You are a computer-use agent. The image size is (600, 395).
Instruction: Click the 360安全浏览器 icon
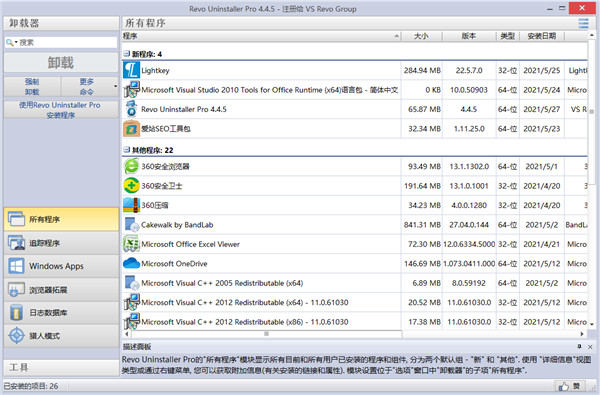point(131,166)
